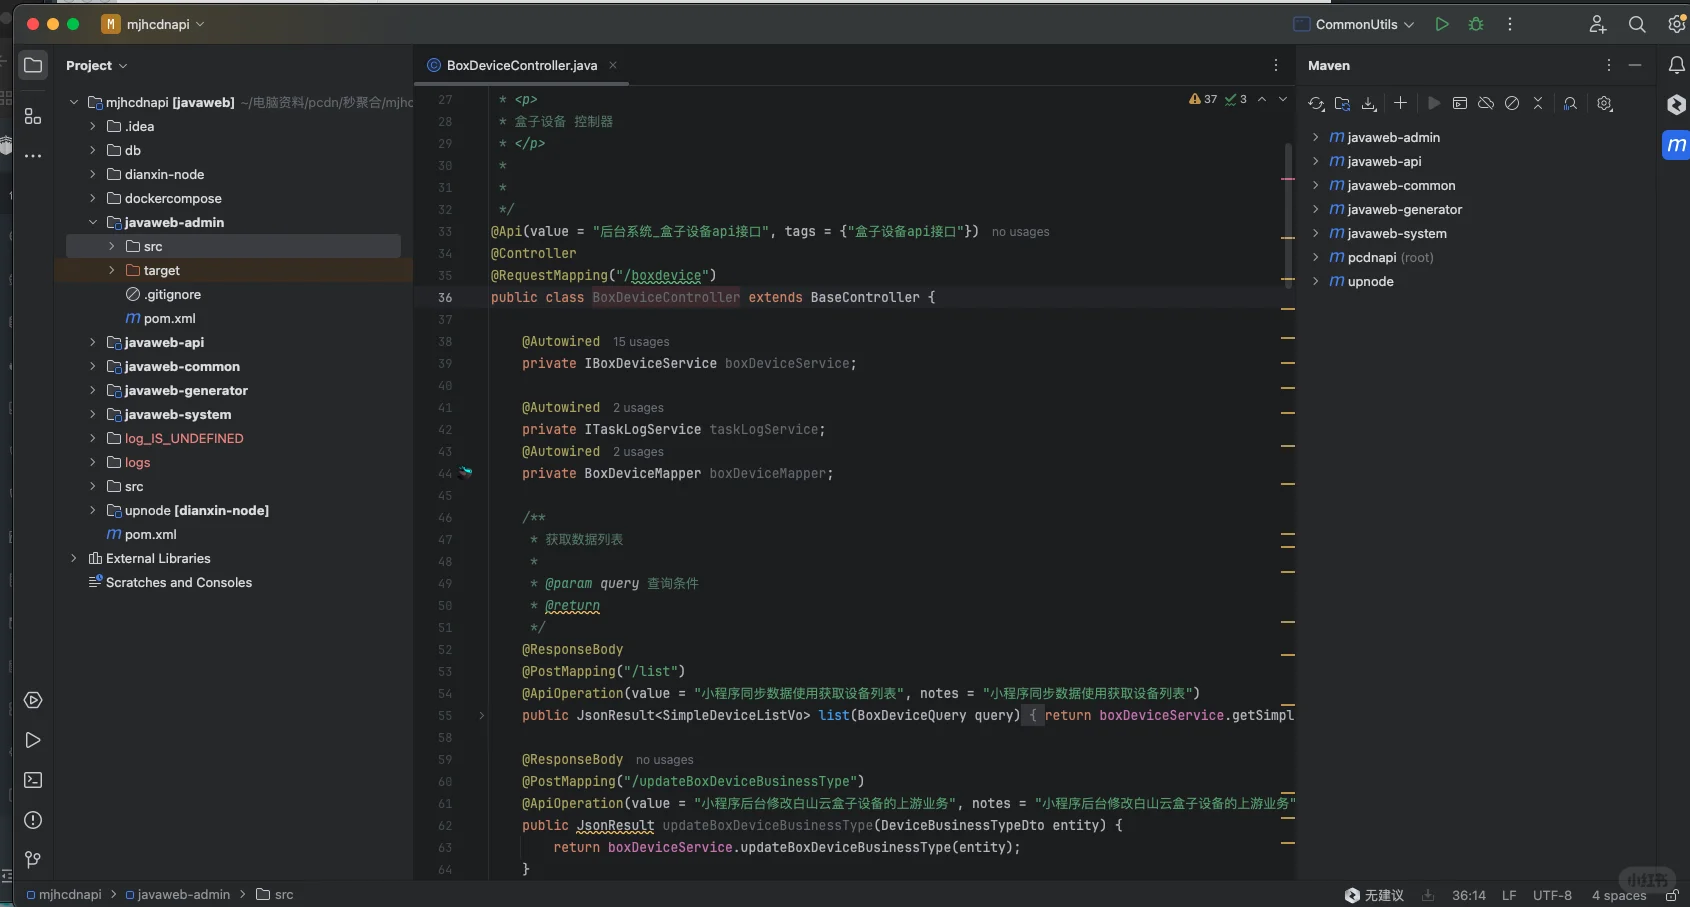Toggle Skip Tests mode in Maven

[x=1512, y=104]
